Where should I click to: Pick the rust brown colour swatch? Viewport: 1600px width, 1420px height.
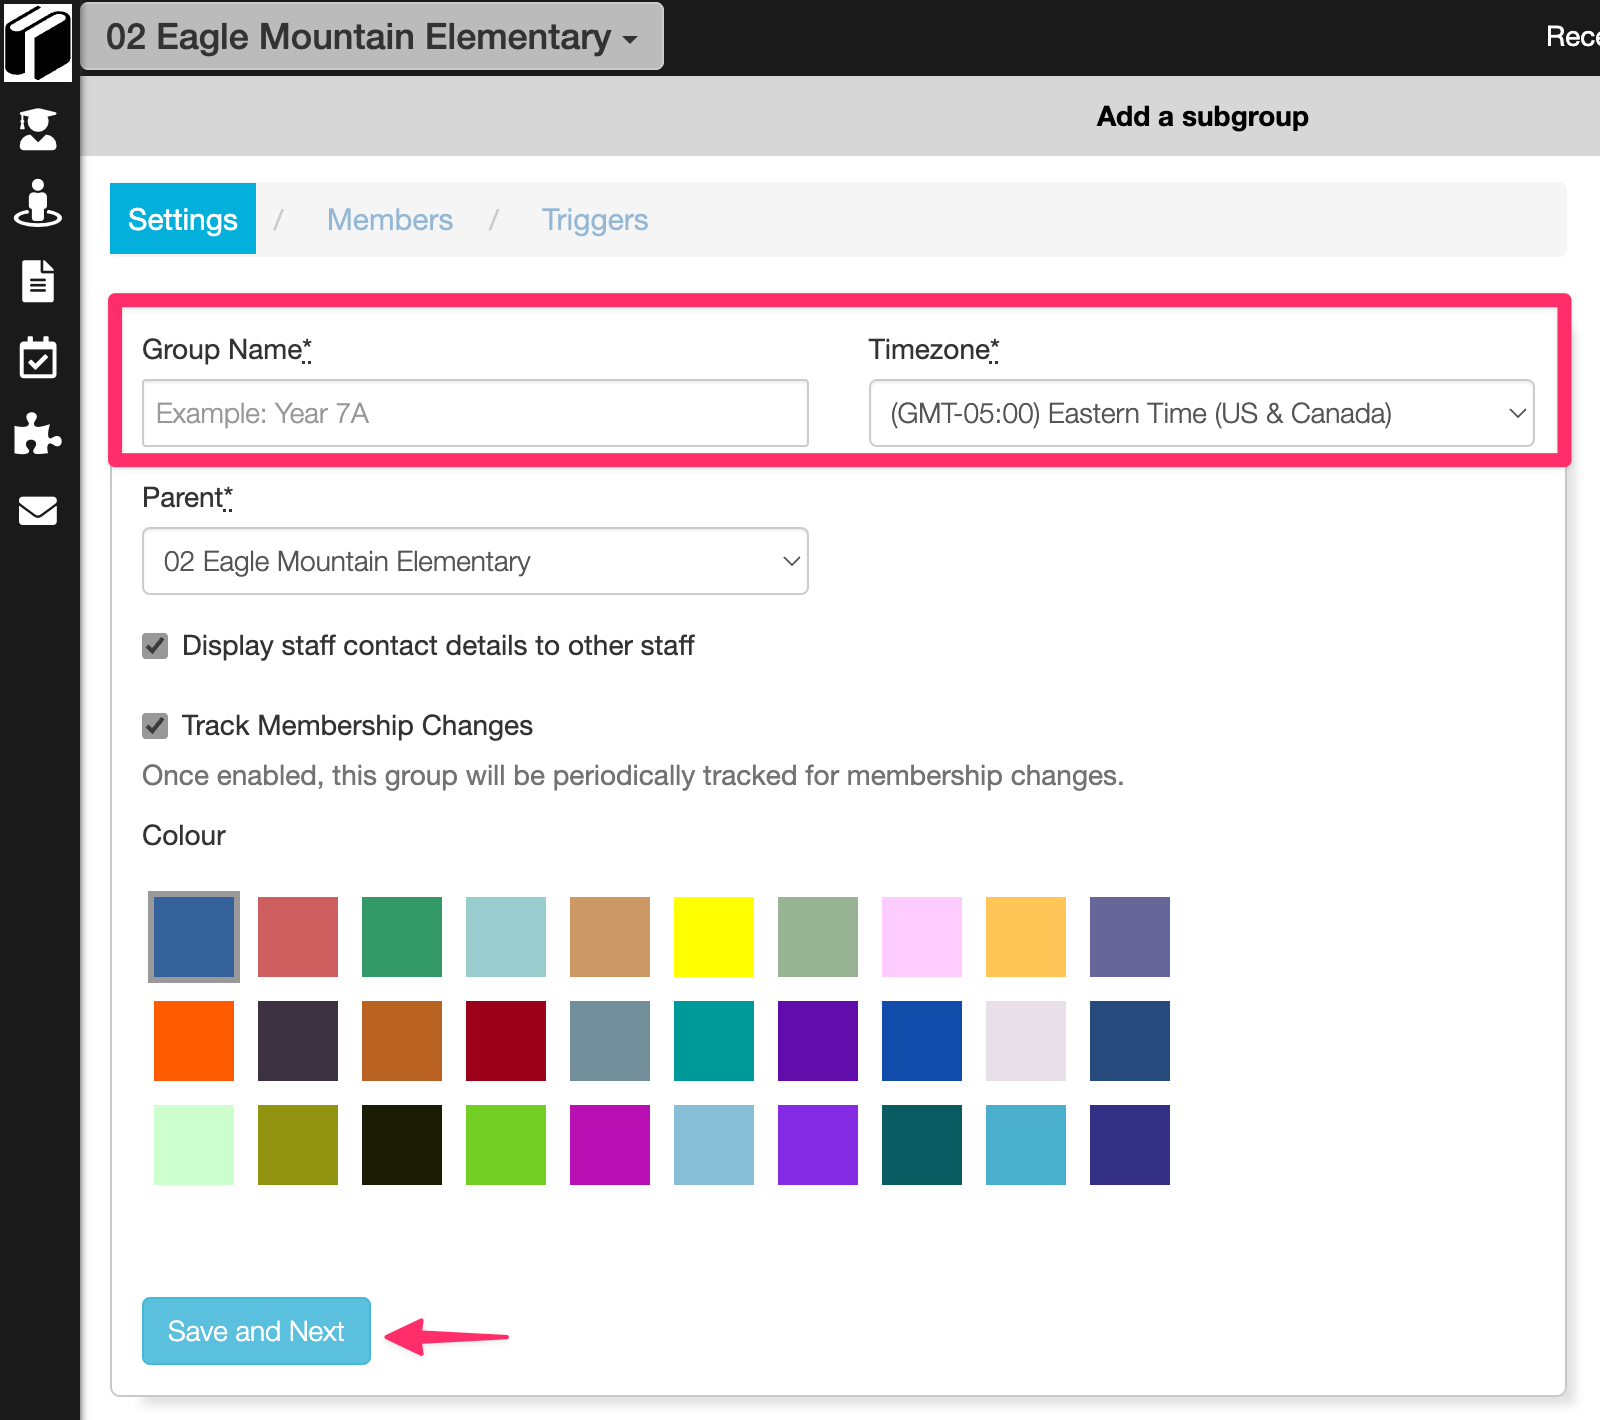click(402, 1041)
